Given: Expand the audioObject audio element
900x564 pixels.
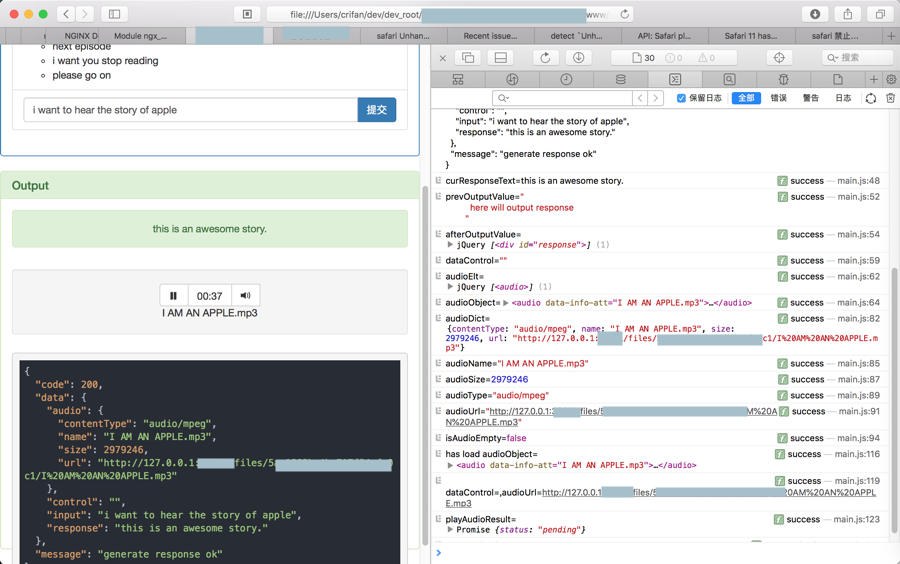Looking at the screenshot, I should pos(505,303).
